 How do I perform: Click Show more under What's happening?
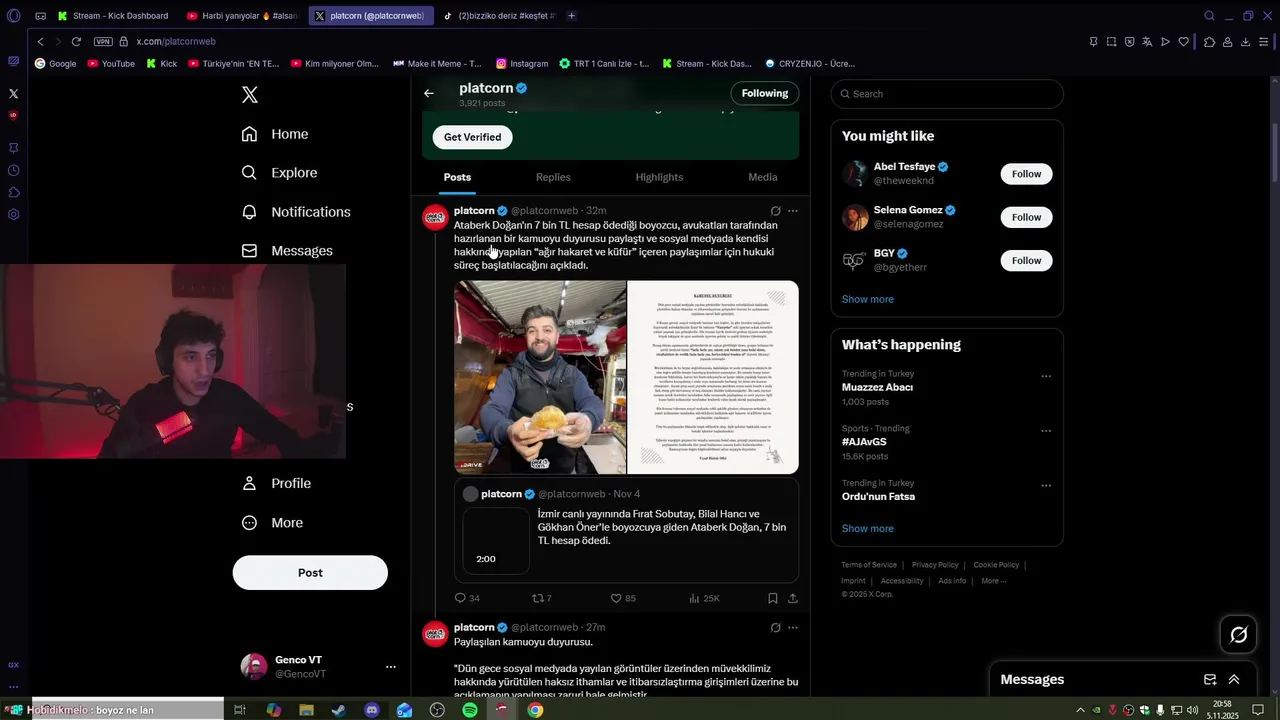[868, 528]
